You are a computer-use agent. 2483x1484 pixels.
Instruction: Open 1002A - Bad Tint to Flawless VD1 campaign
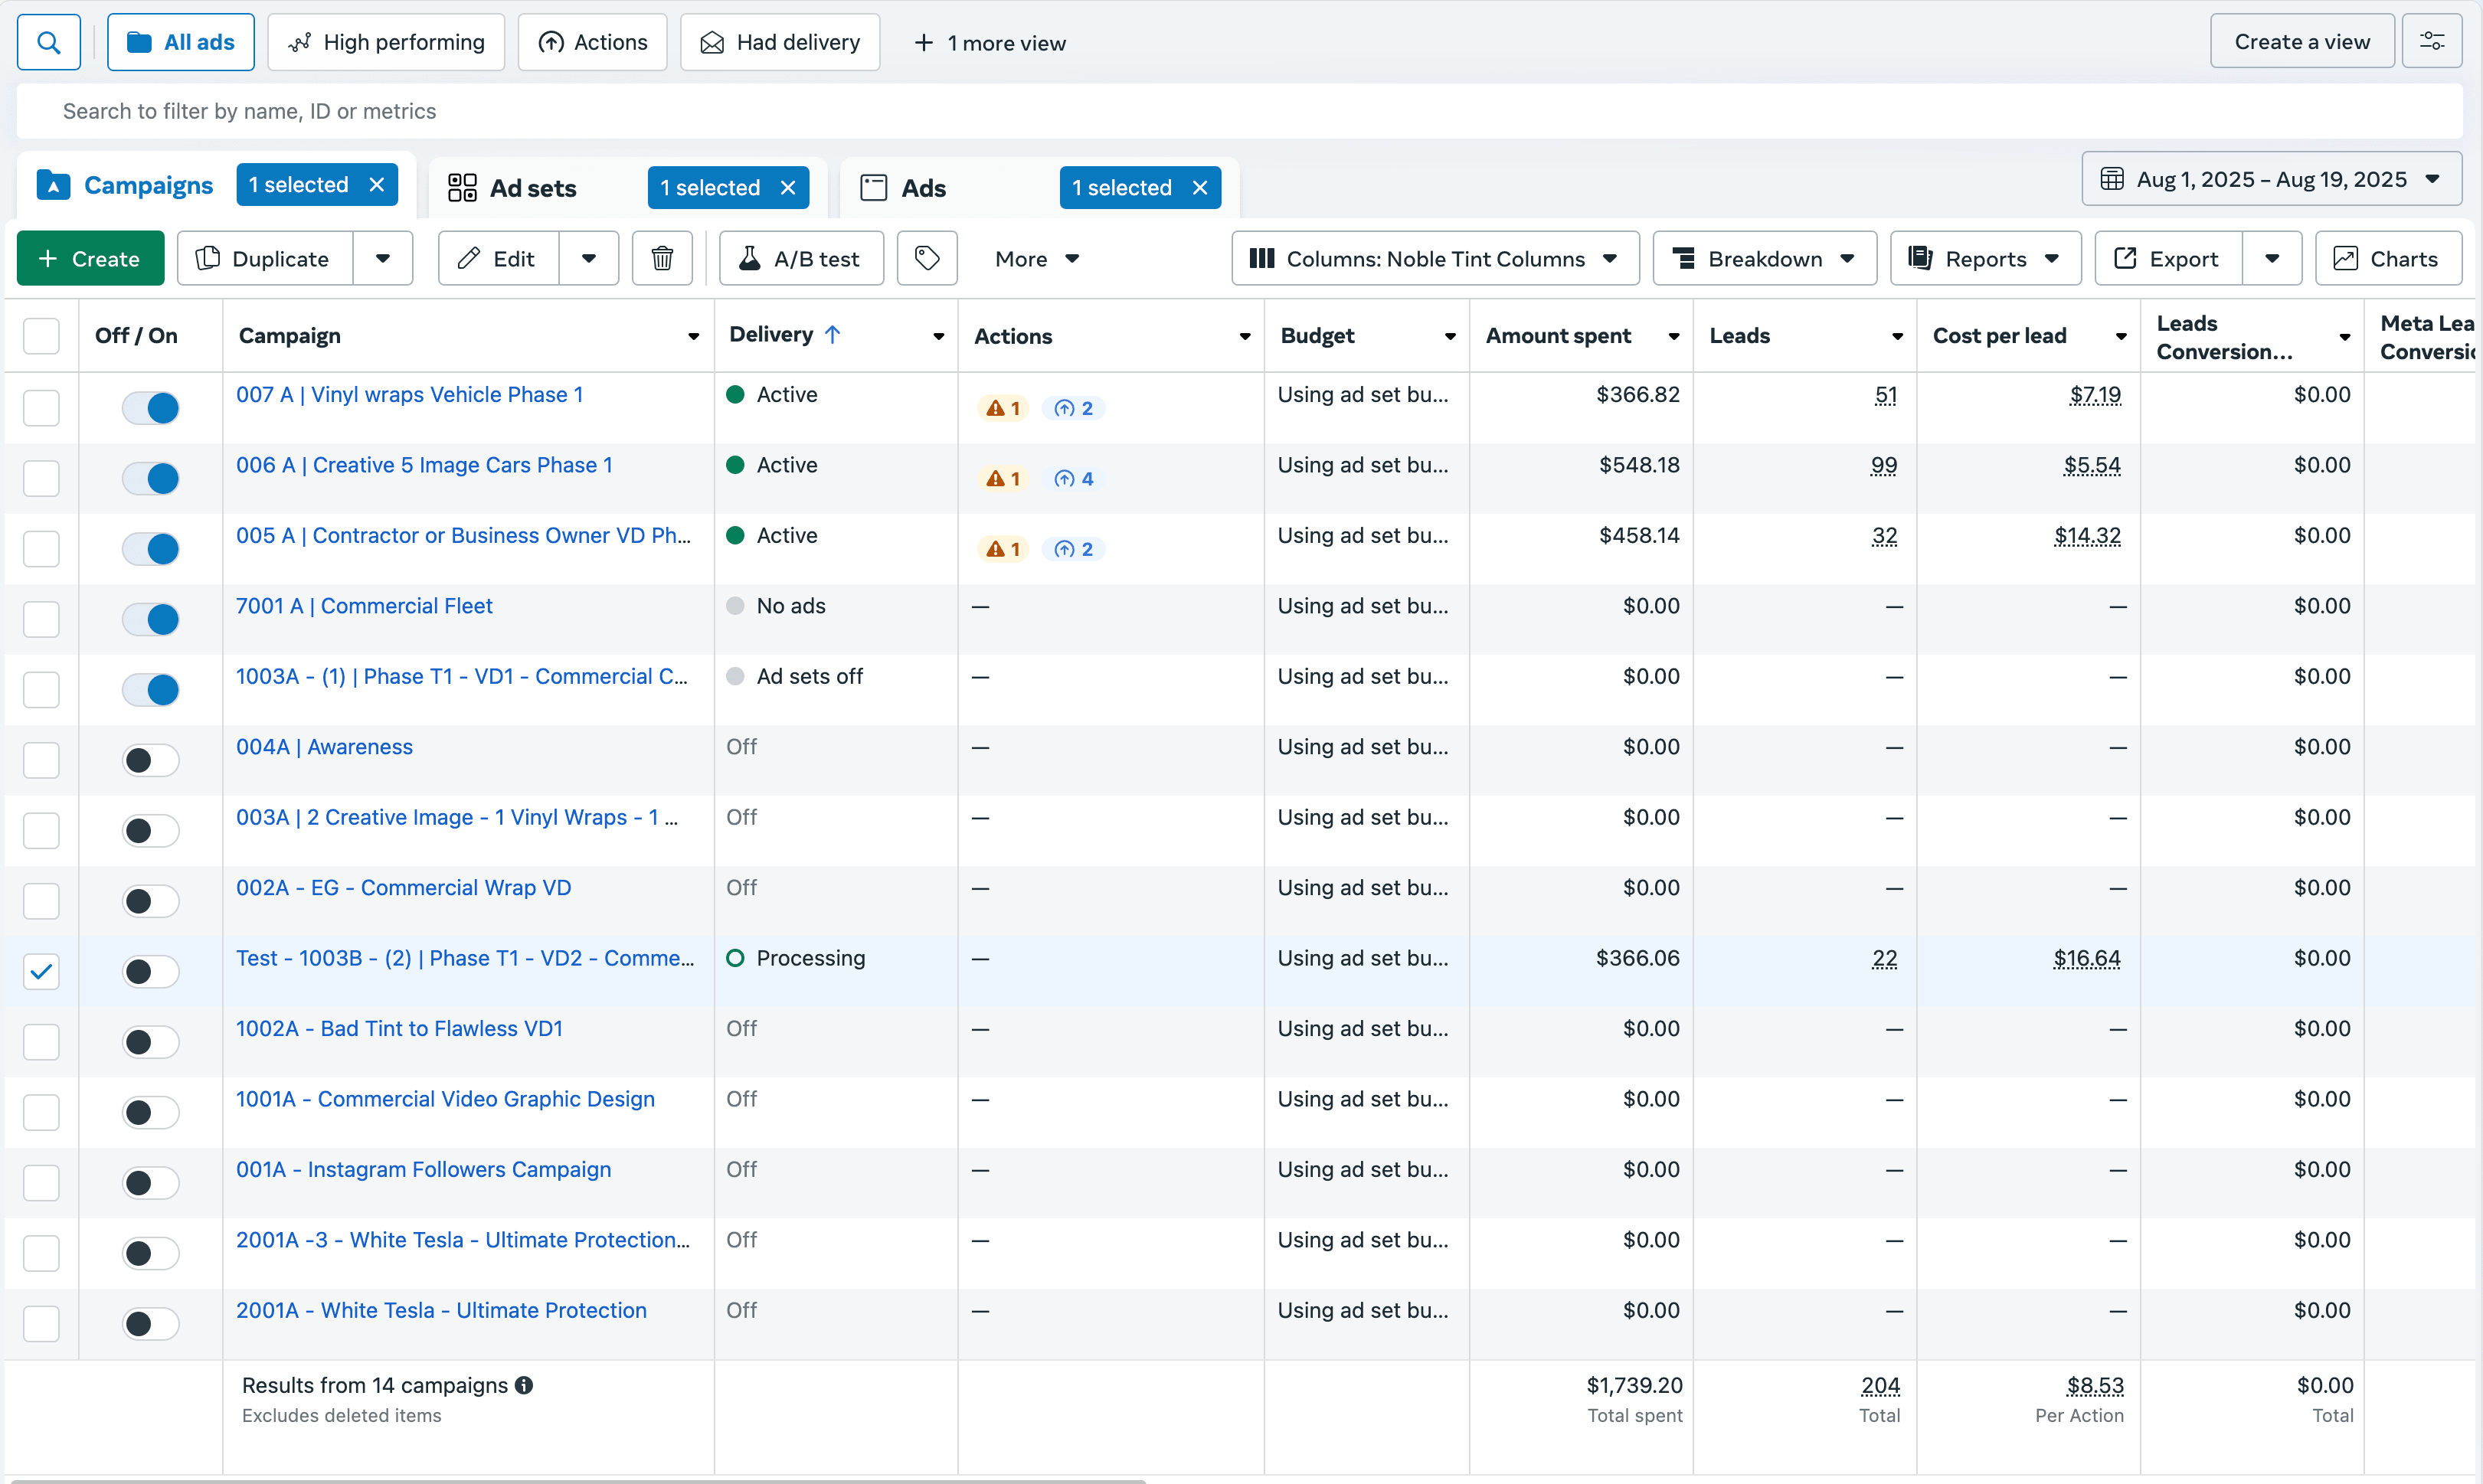pos(399,1029)
